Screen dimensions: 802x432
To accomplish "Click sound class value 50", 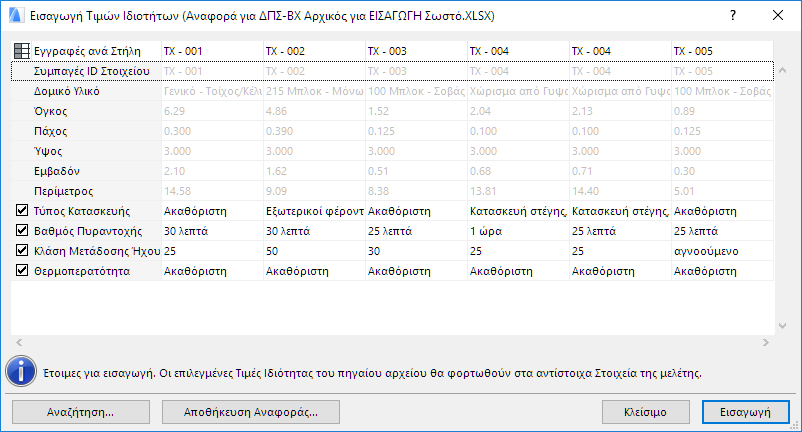I will click(x=315, y=251).
